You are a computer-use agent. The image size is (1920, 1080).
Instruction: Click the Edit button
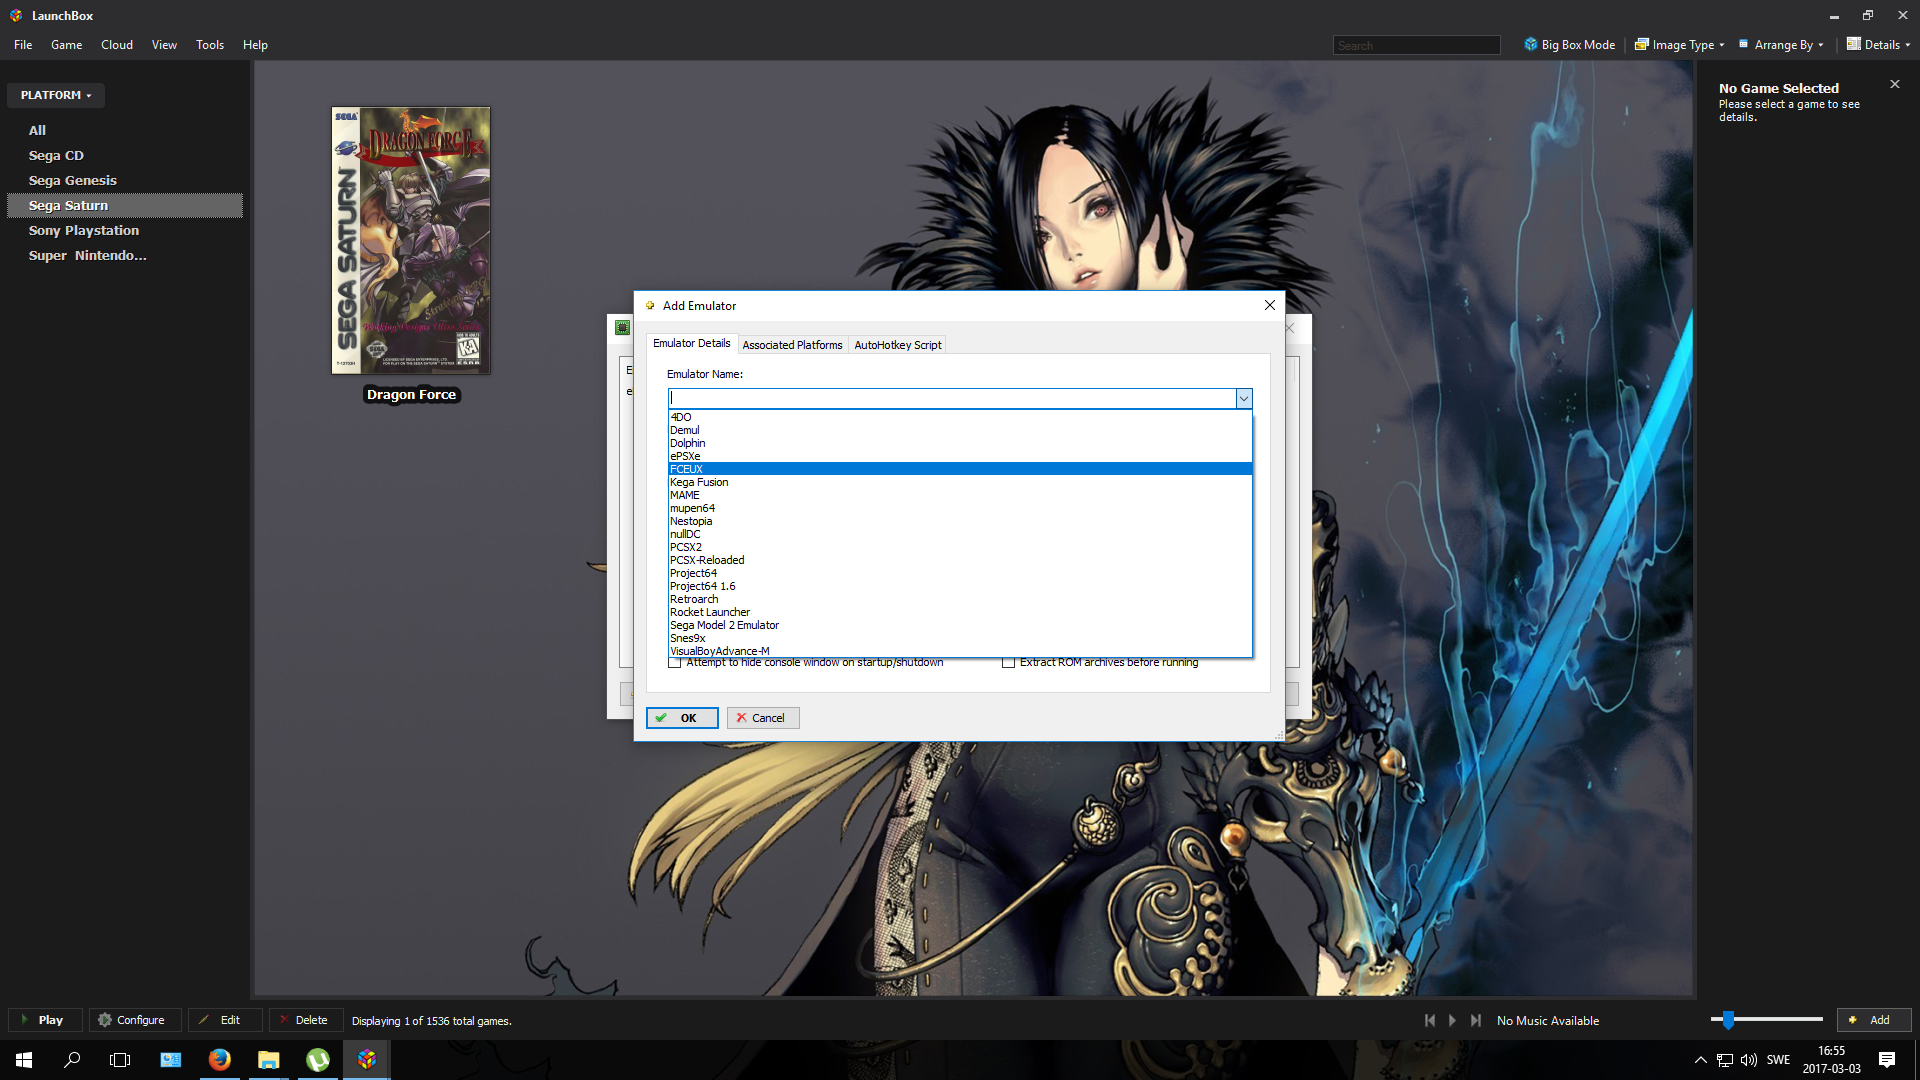coord(225,1020)
